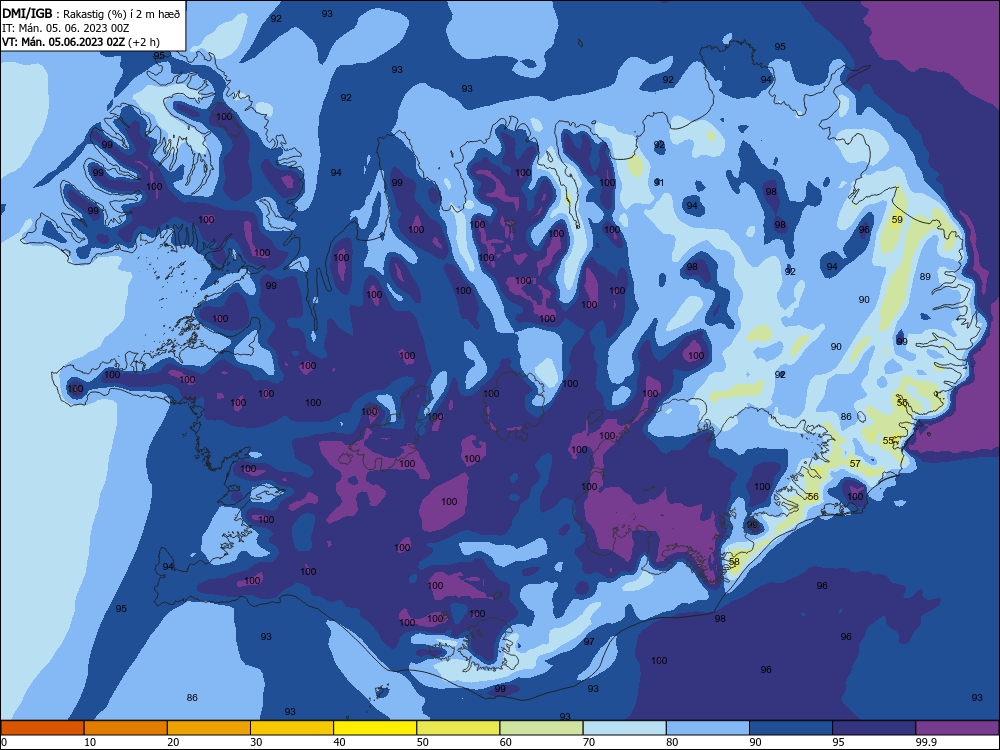Click the map value '89' near east coast

click(x=925, y=277)
